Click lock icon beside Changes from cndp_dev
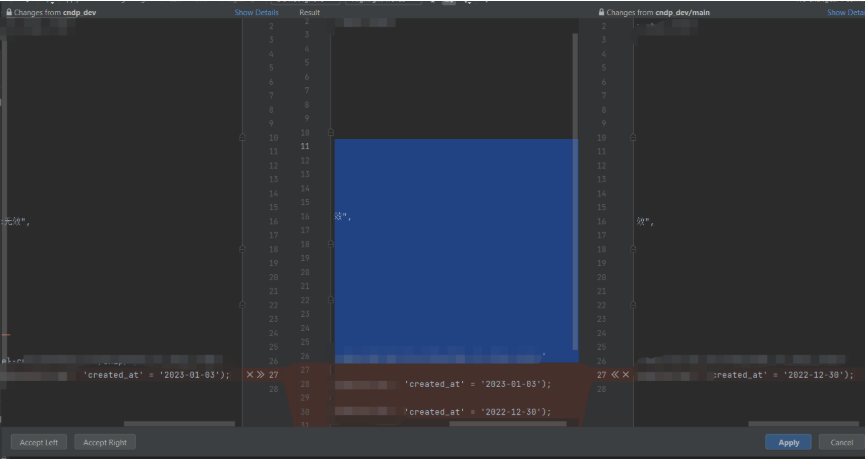This screenshot has height=459, width=865. point(9,12)
